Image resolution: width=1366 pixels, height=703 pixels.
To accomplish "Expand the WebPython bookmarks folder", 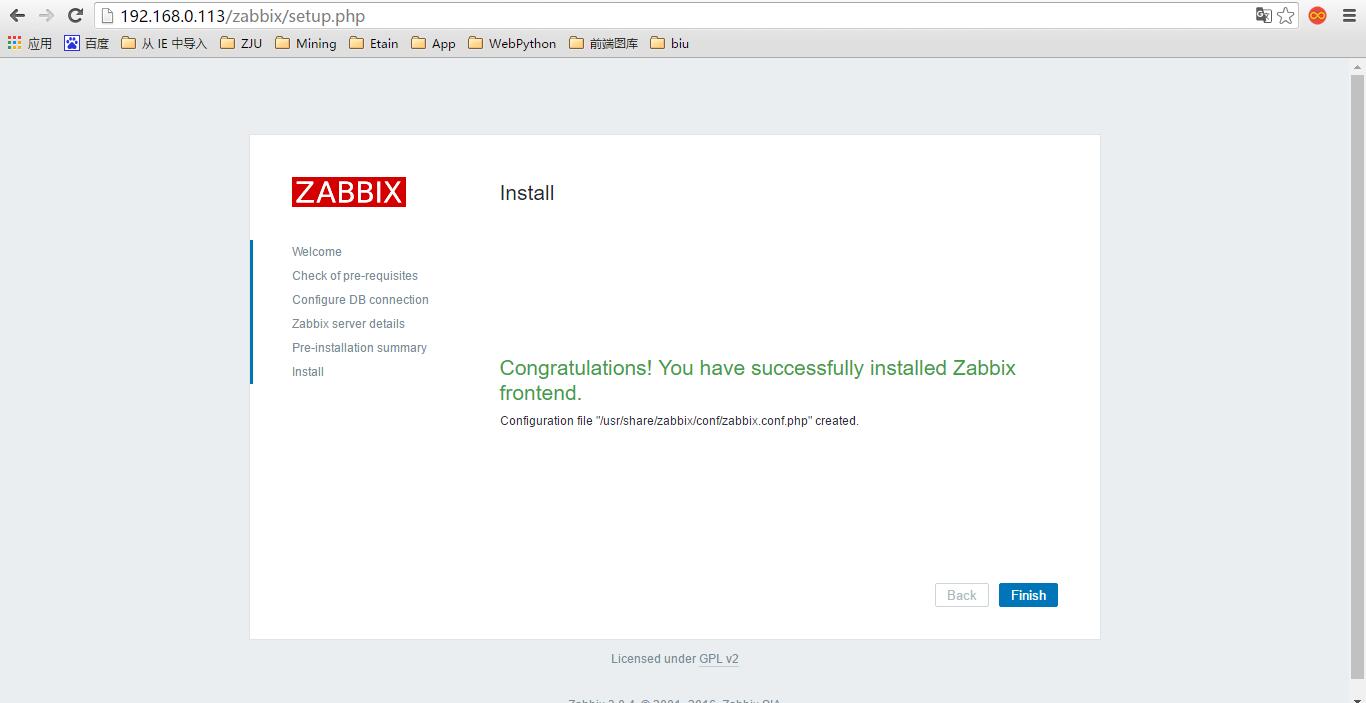I will tap(511, 43).
